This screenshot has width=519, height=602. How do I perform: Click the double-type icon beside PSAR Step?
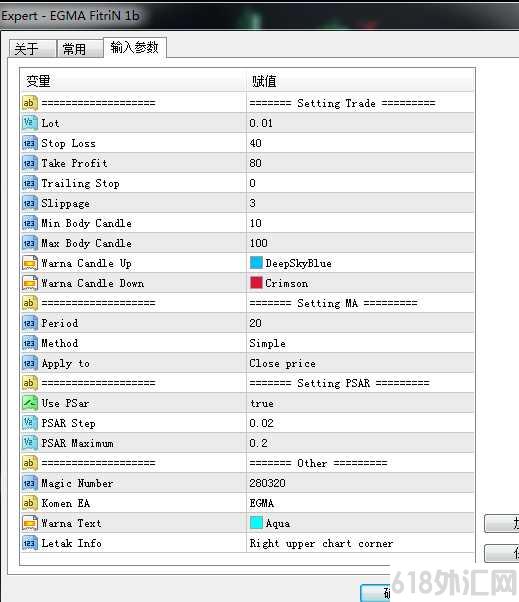pos(30,423)
